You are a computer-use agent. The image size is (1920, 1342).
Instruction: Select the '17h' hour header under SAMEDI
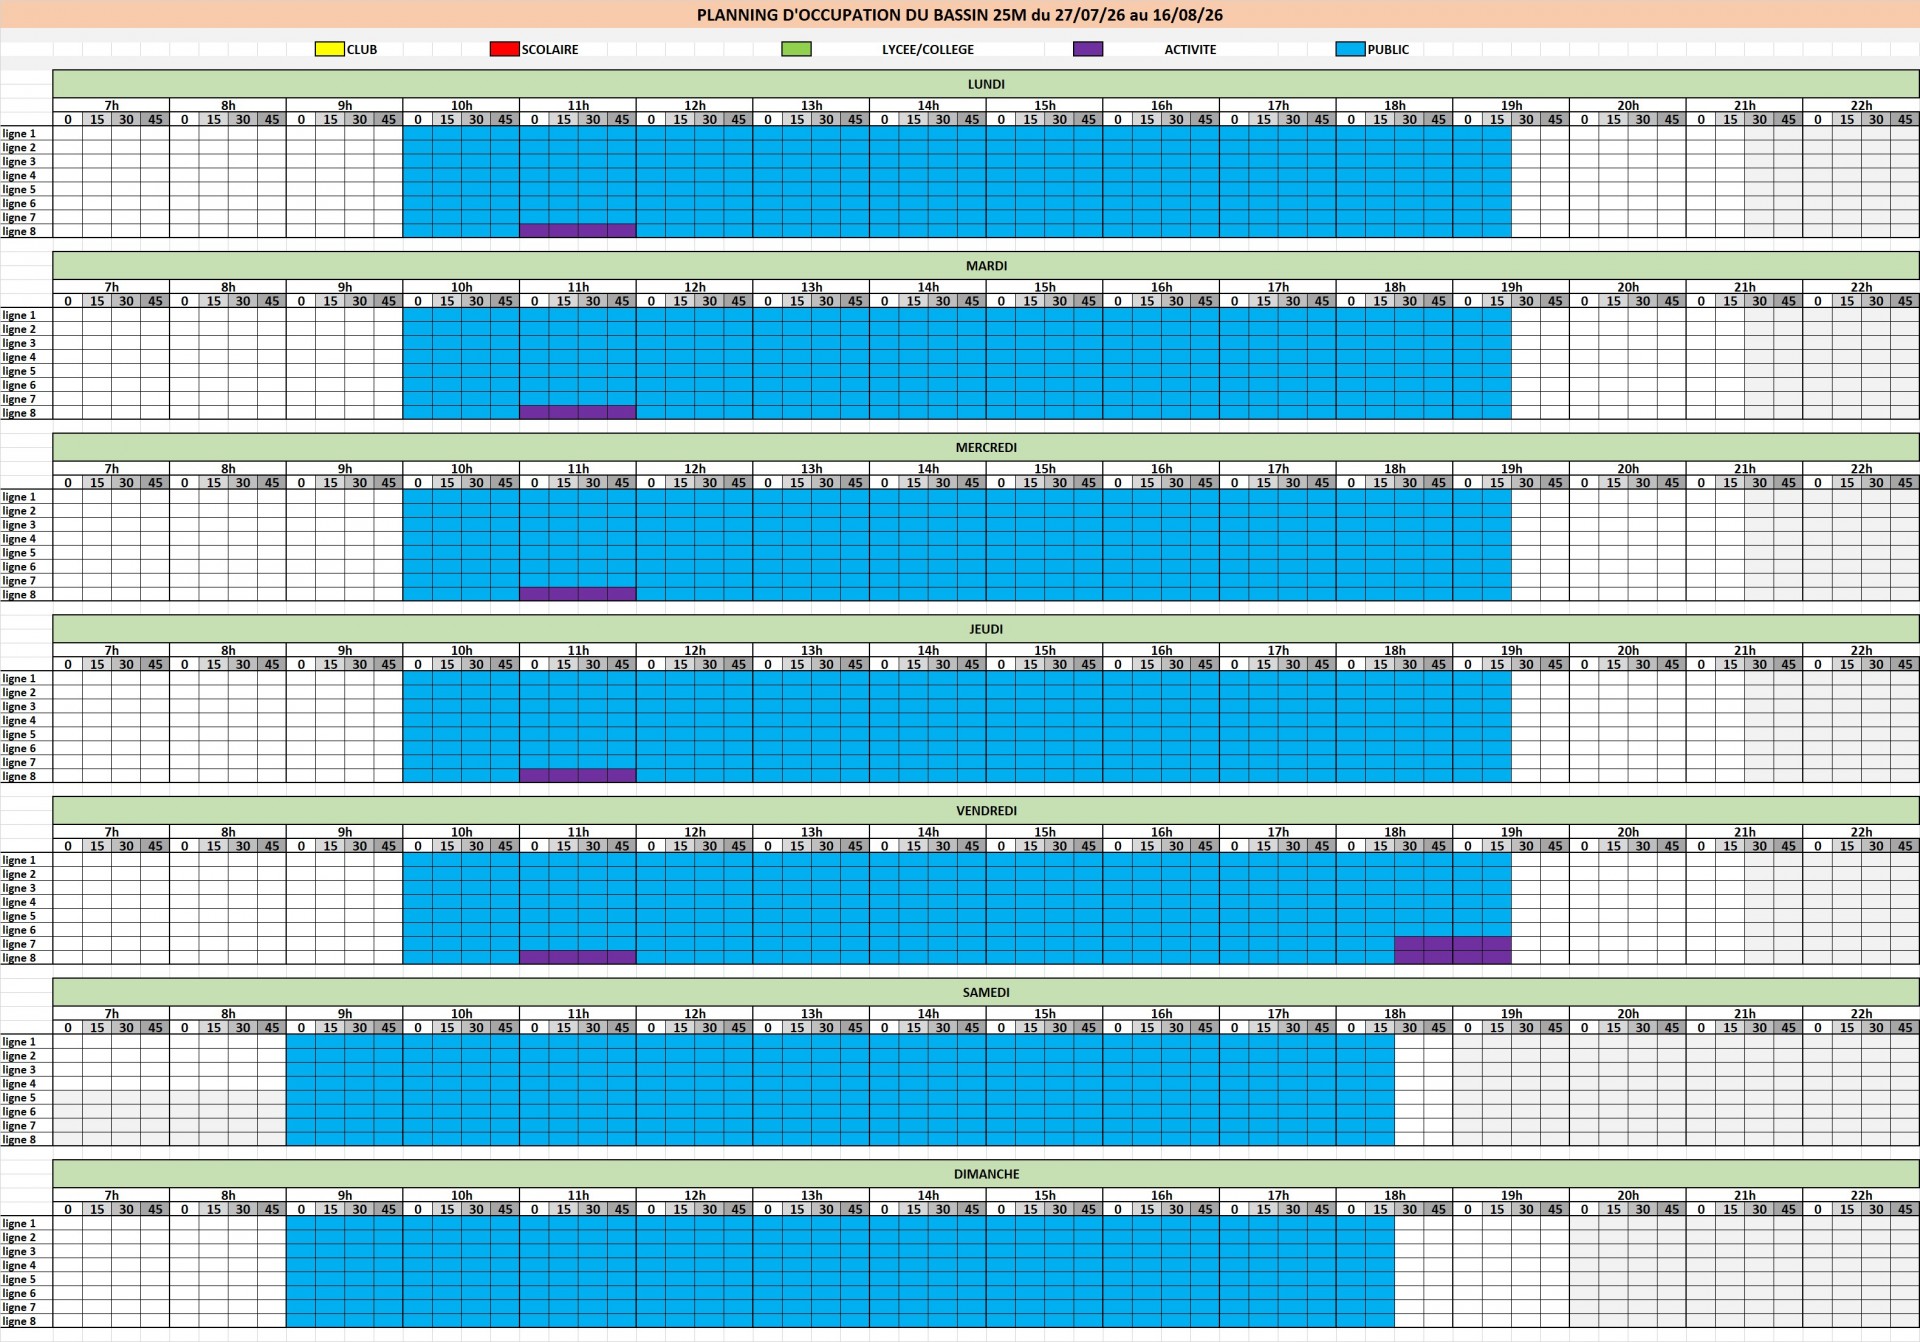(x=1278, y=1013)
